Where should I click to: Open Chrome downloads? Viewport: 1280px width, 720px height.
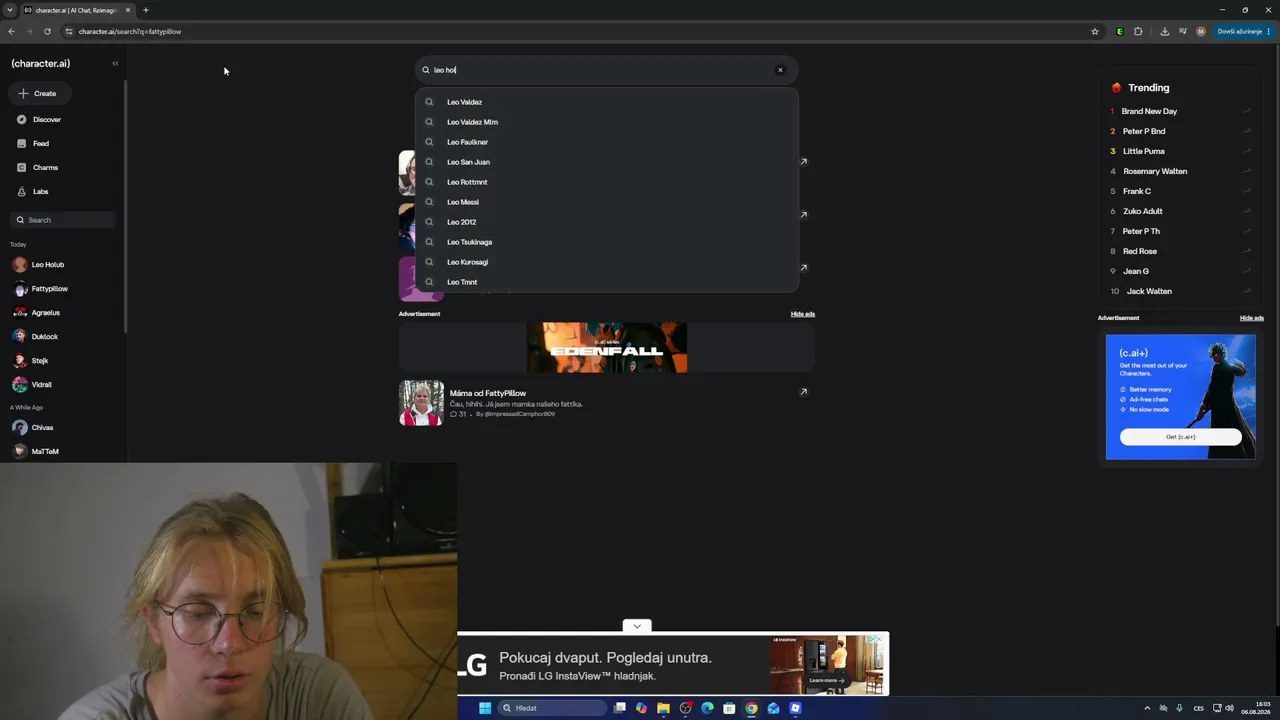(x=1165, y=31)
